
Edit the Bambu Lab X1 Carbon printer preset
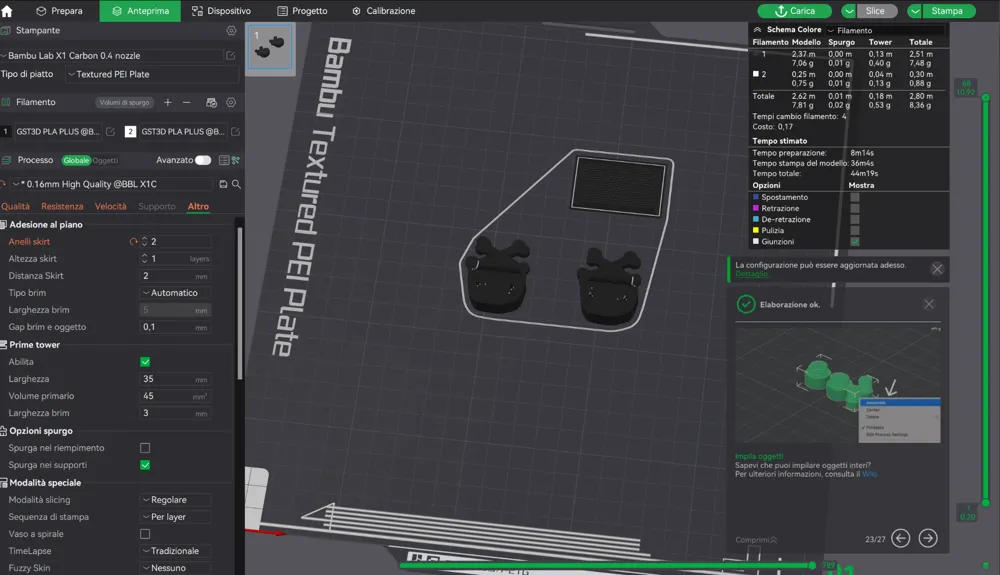click(230, 55)
